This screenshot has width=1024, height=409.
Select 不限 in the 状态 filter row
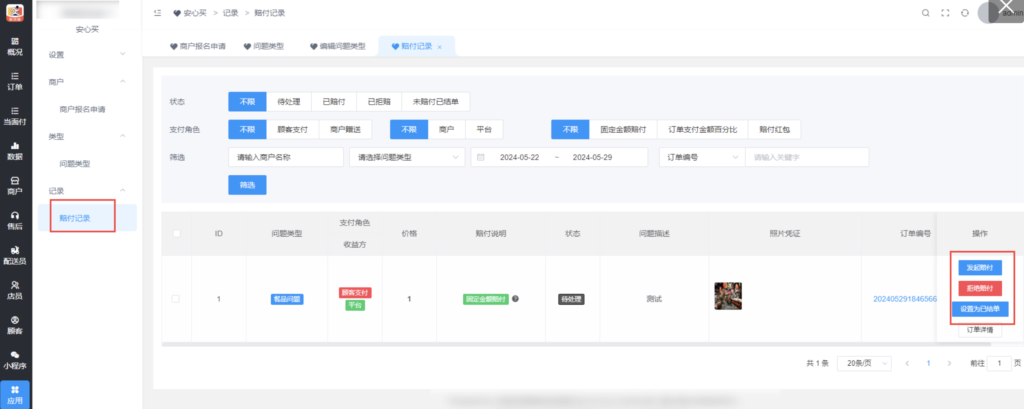pyautogui.click(x=248, y=102)
